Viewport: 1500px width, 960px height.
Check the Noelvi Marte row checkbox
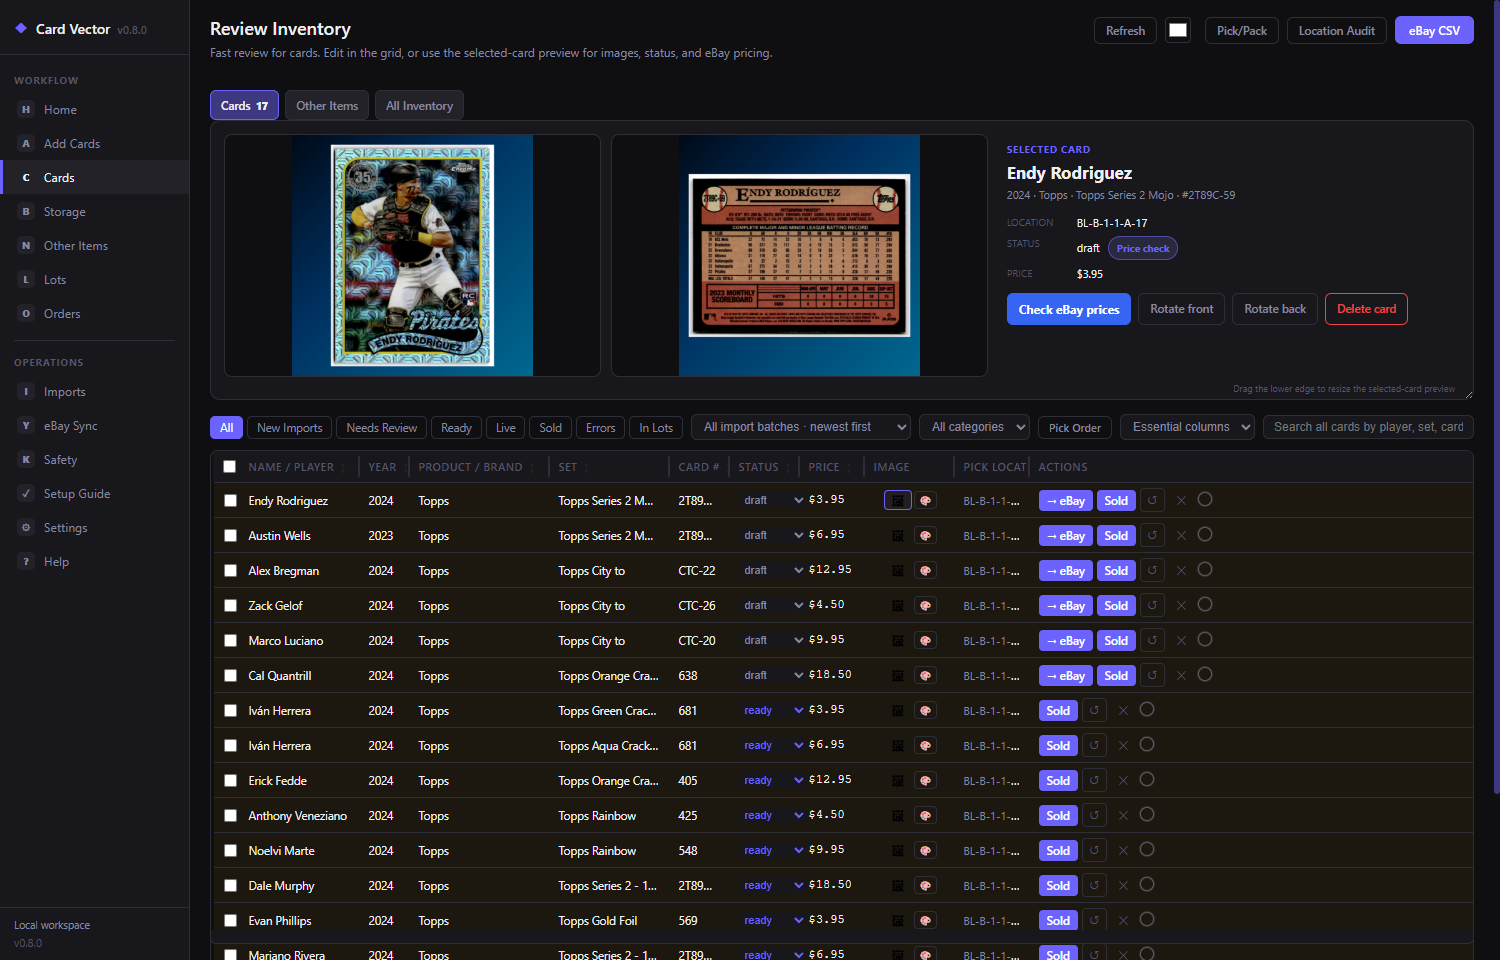pyautogui.click(x=230, y=851)
